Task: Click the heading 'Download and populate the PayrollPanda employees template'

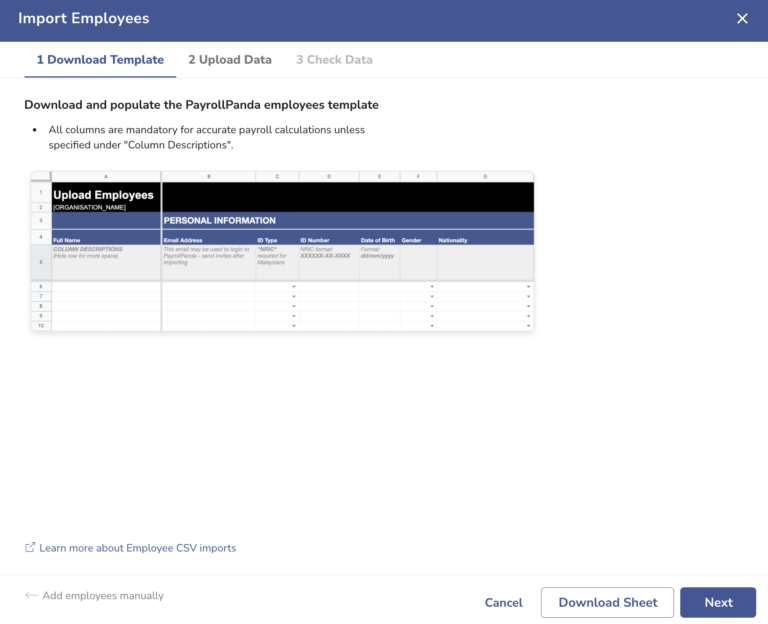Action: click(x=201, y=105)
